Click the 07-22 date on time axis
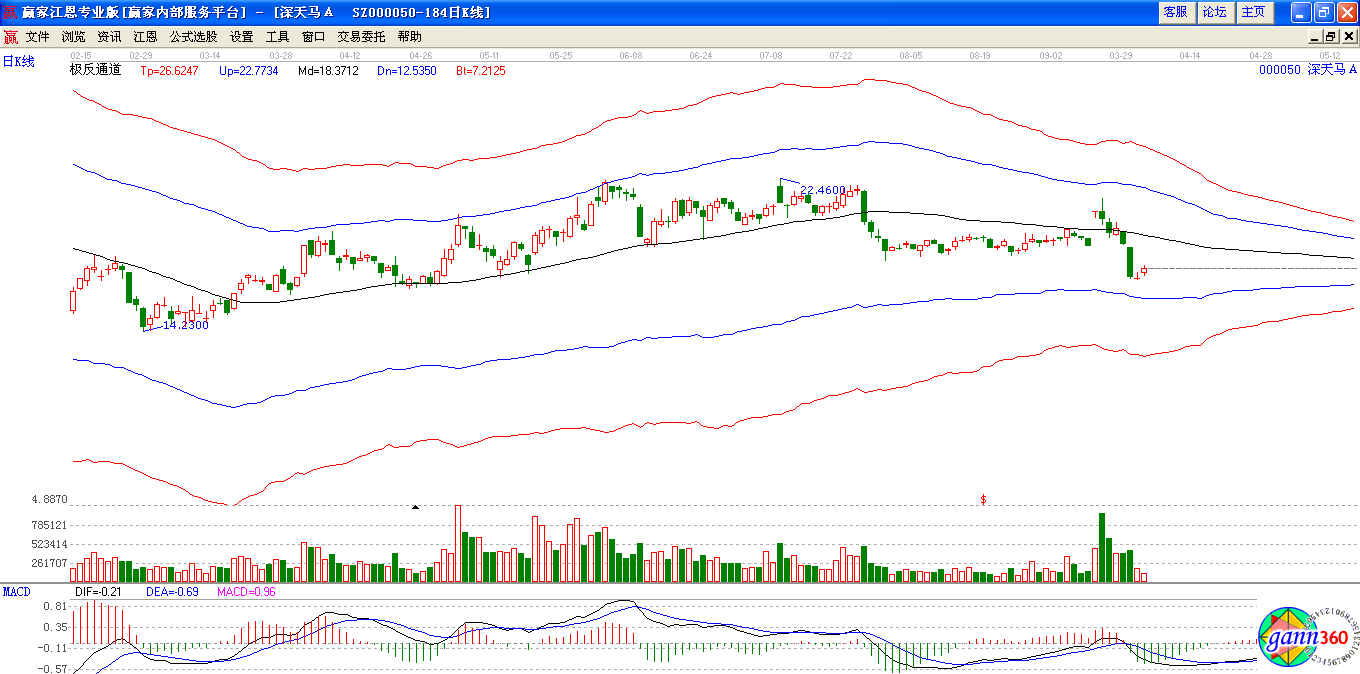The image size is (1360, 674). [x=841, y=55]
